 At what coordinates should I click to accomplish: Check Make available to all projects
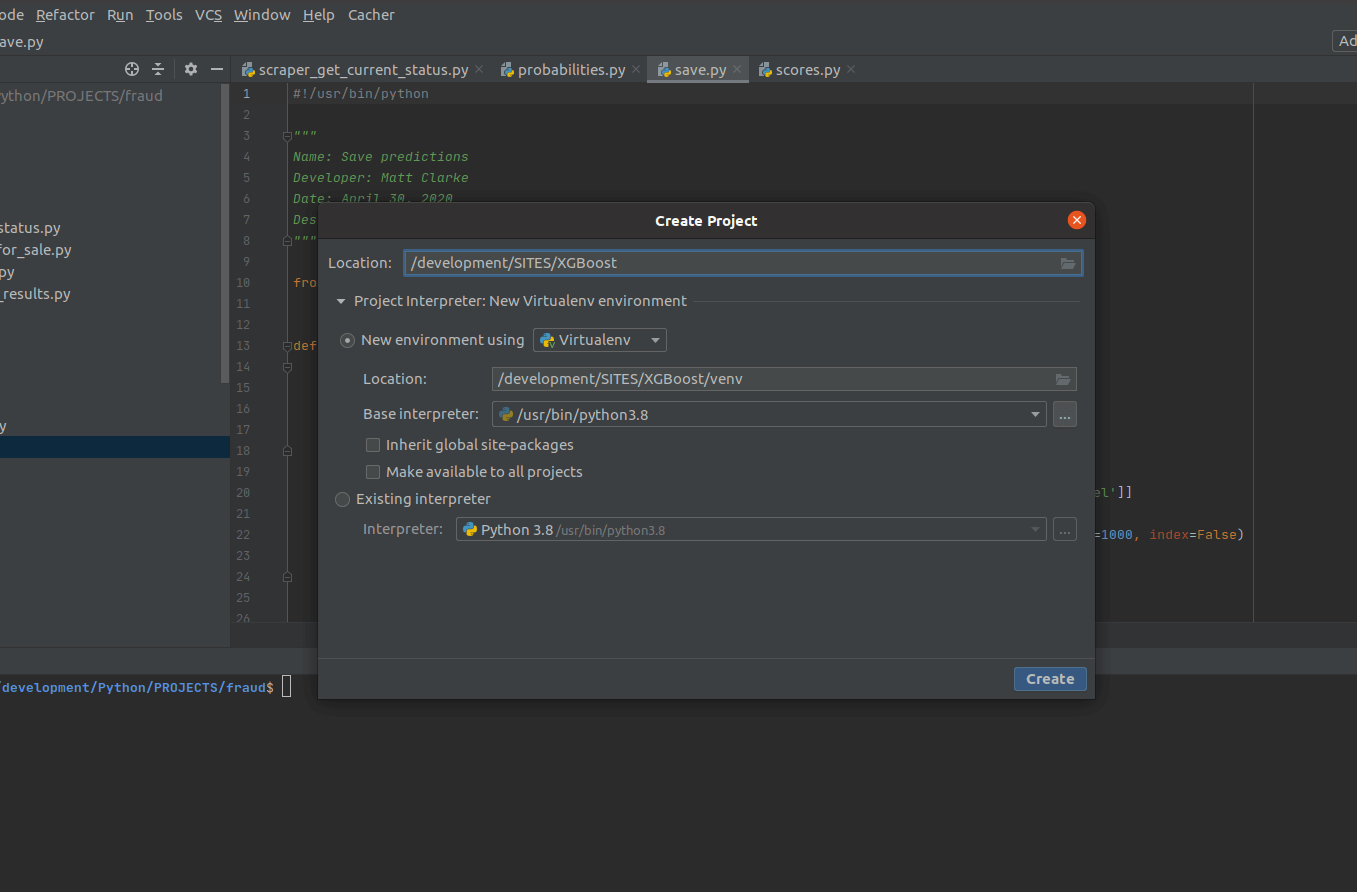tap(373, 472)
